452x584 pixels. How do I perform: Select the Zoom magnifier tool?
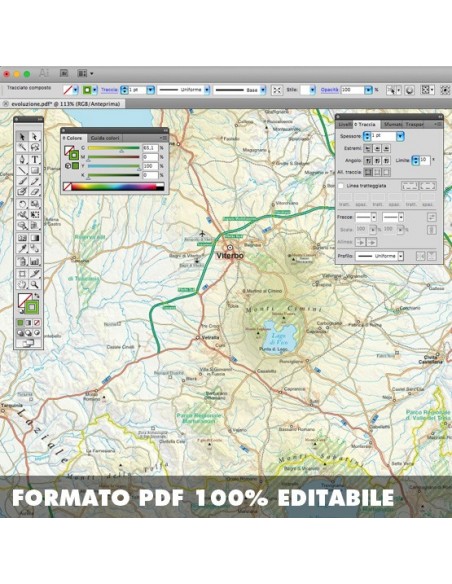[35, 285]
